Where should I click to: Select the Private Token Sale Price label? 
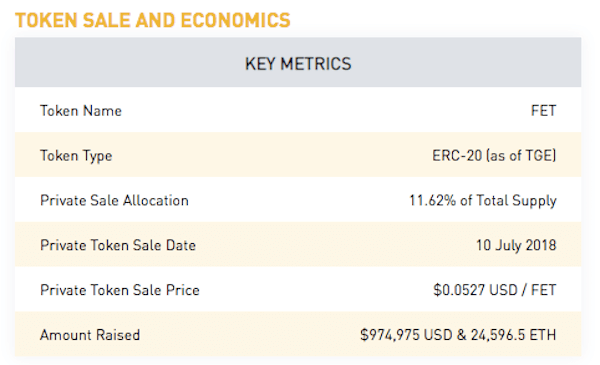click(120, 290)
